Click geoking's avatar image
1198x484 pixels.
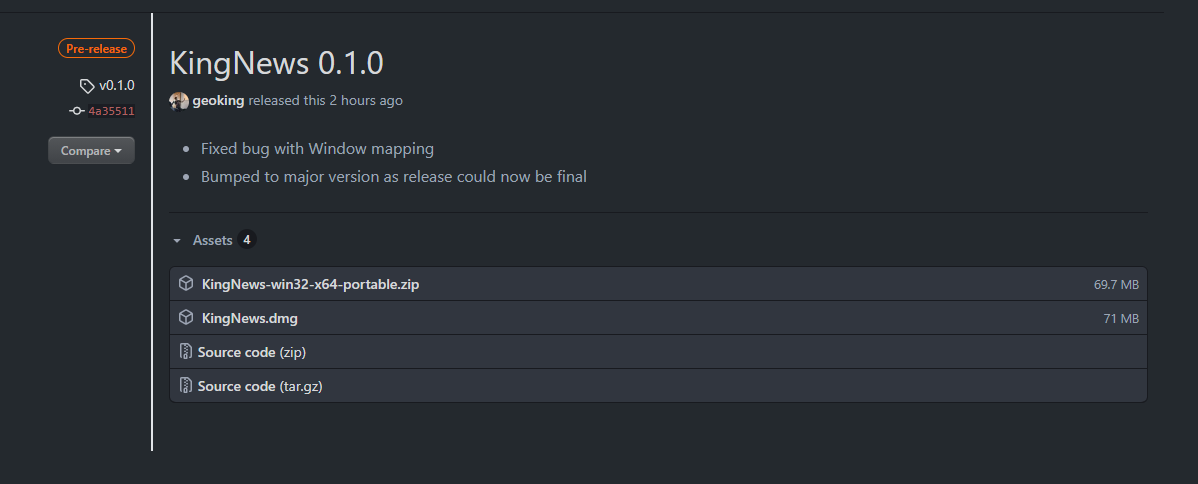[x=179, y=101]
